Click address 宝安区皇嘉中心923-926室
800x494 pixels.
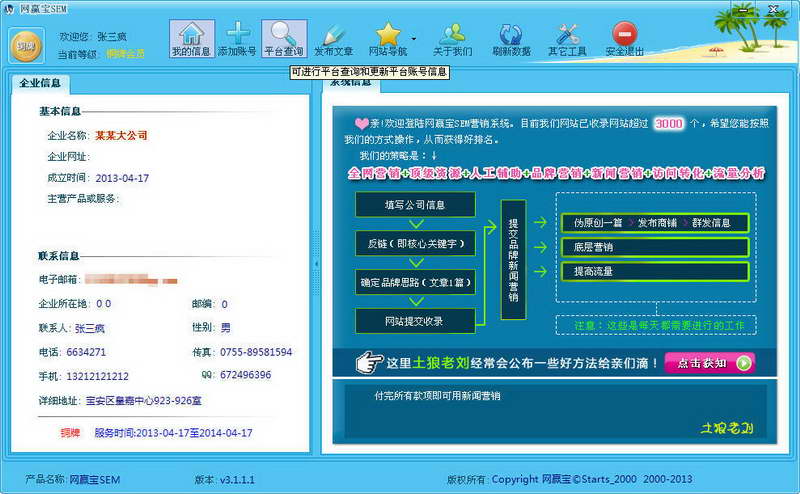[x=143, y=401]
